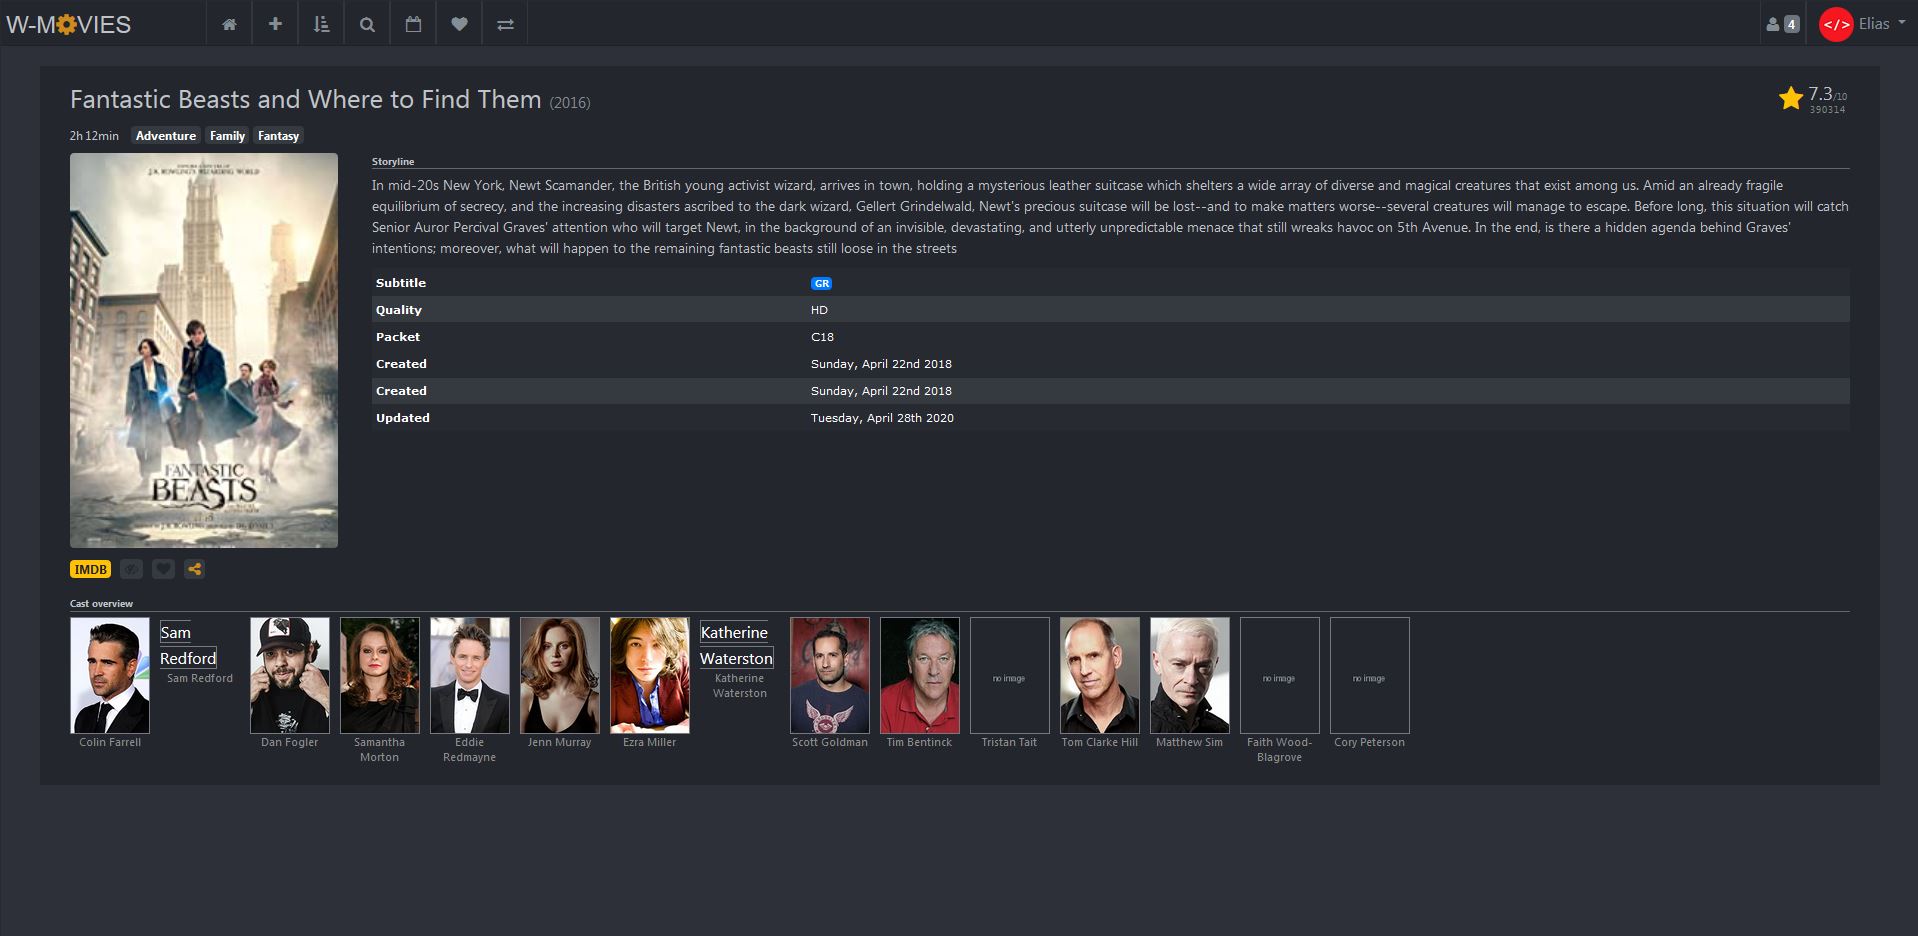Open the users count badge icon
Image resolution: width=1918 pixels, height=936 pixels.
(1782, 24)
